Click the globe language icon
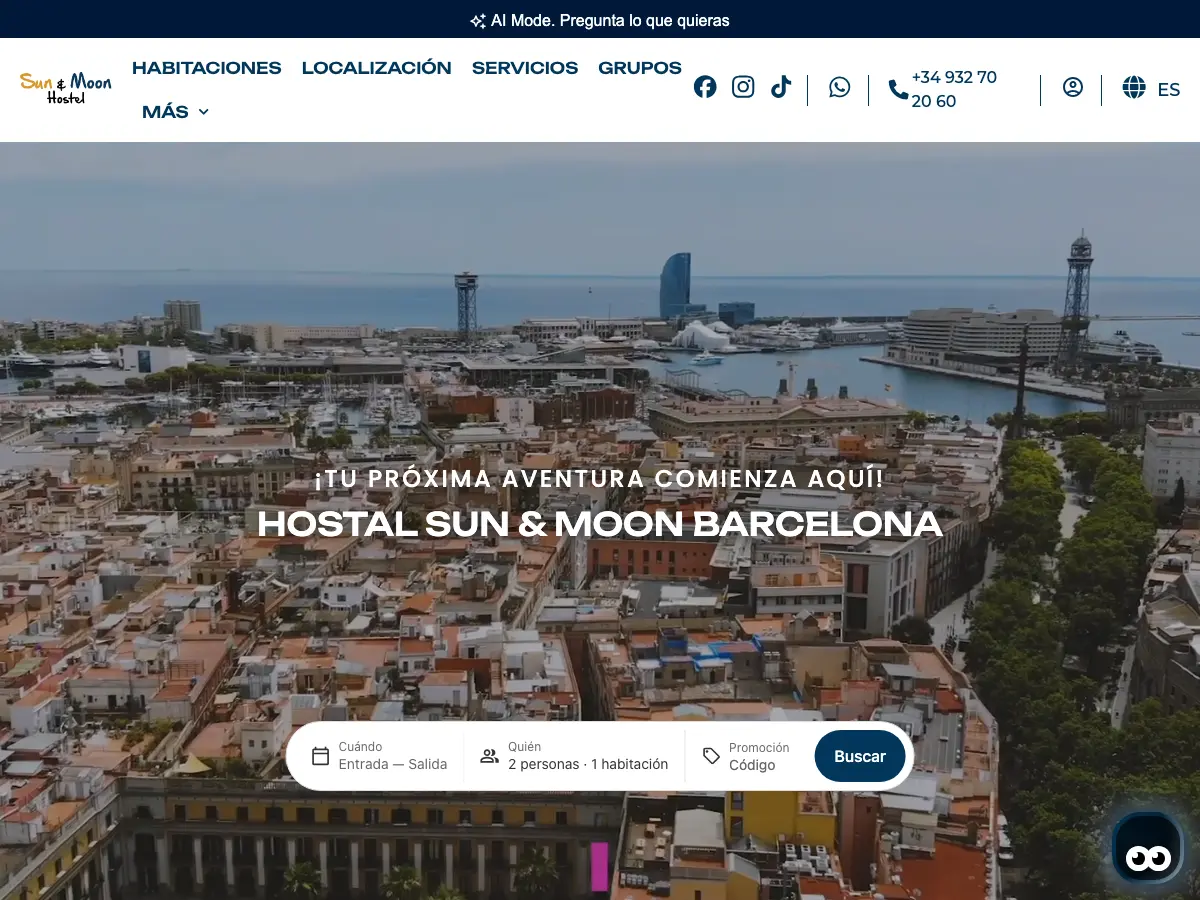Screen dimensions: 1200x900 [x=1134, y=88]
